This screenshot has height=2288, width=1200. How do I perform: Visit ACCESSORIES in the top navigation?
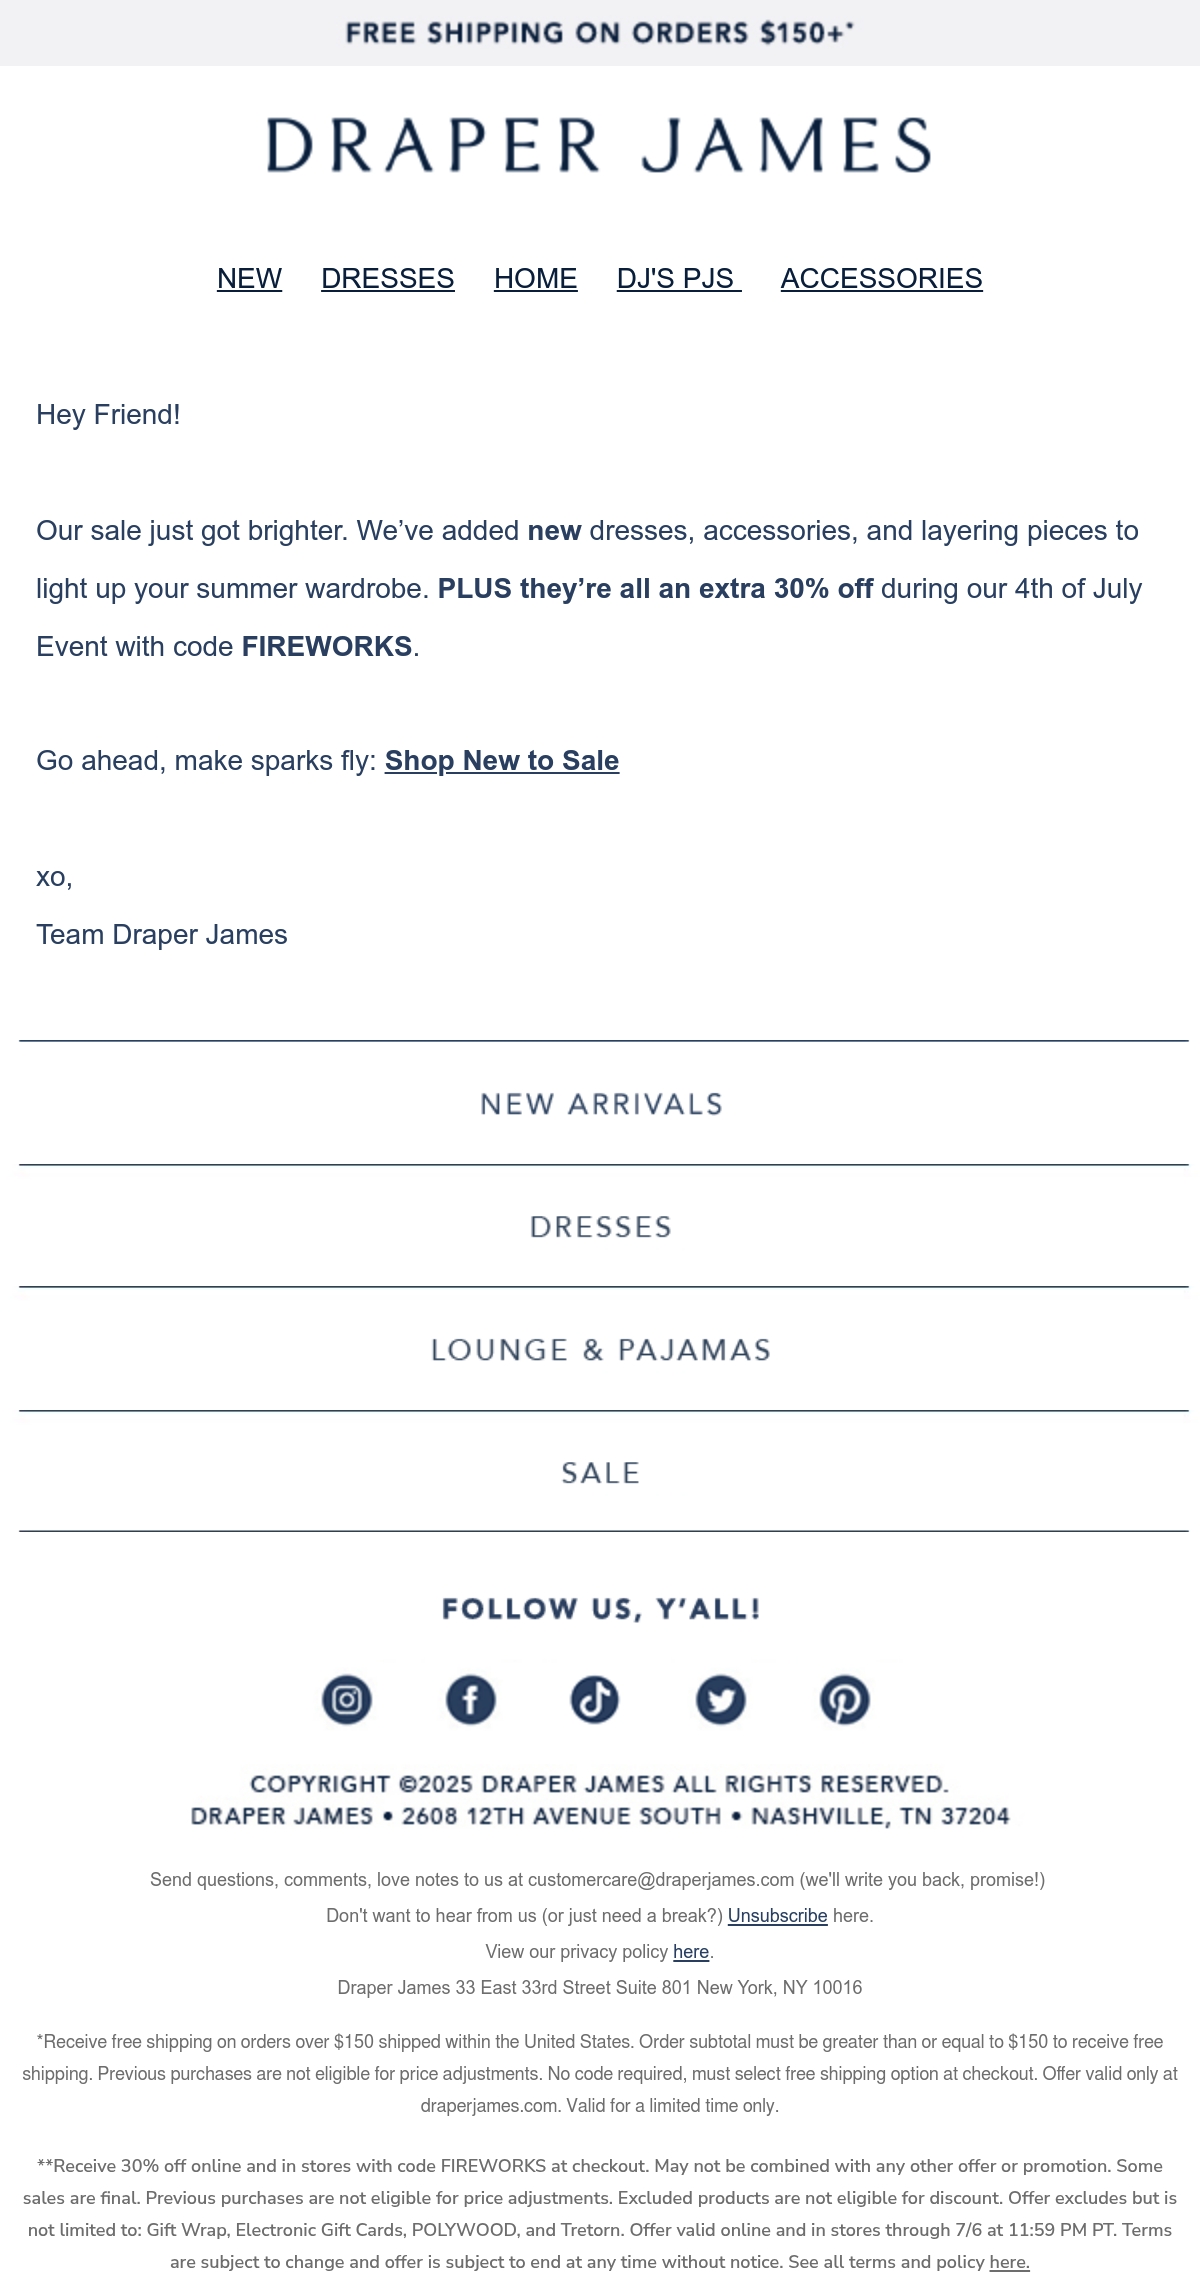[882, 278]
